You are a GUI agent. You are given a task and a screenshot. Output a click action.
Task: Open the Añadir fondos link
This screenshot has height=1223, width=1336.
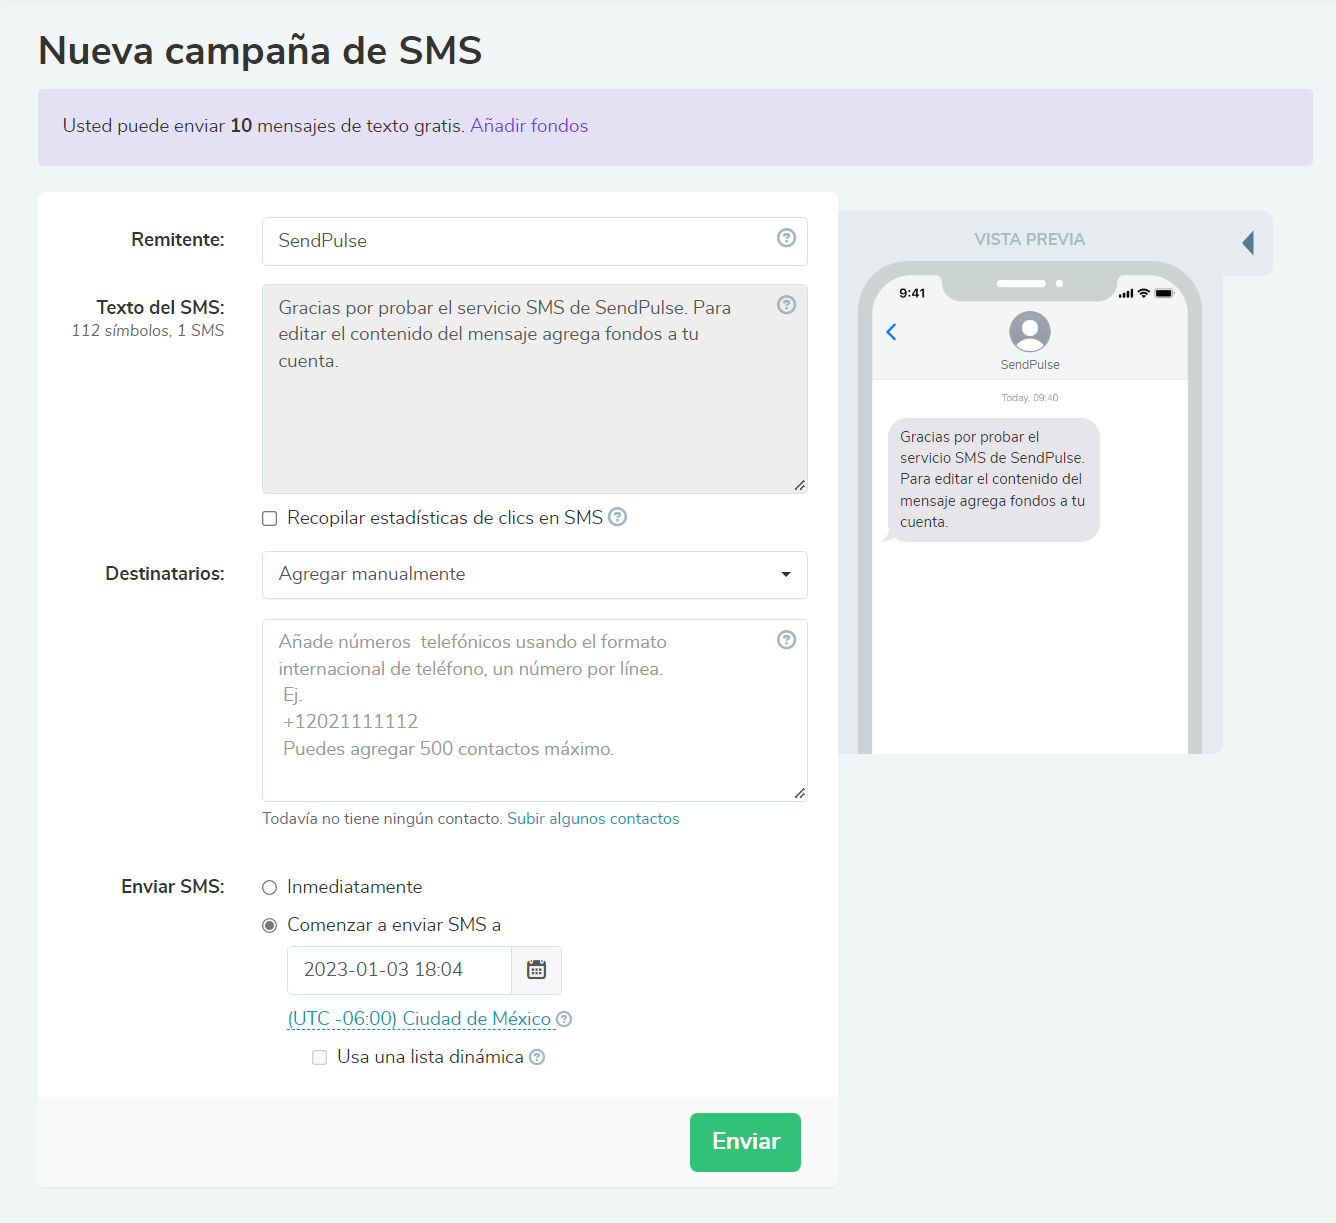pyautogui.click(x=529, y=126)
